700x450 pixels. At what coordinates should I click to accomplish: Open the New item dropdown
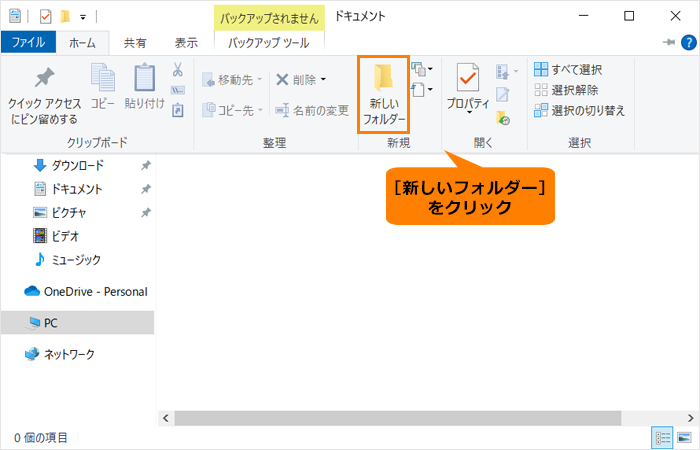[x=422, y=69]
